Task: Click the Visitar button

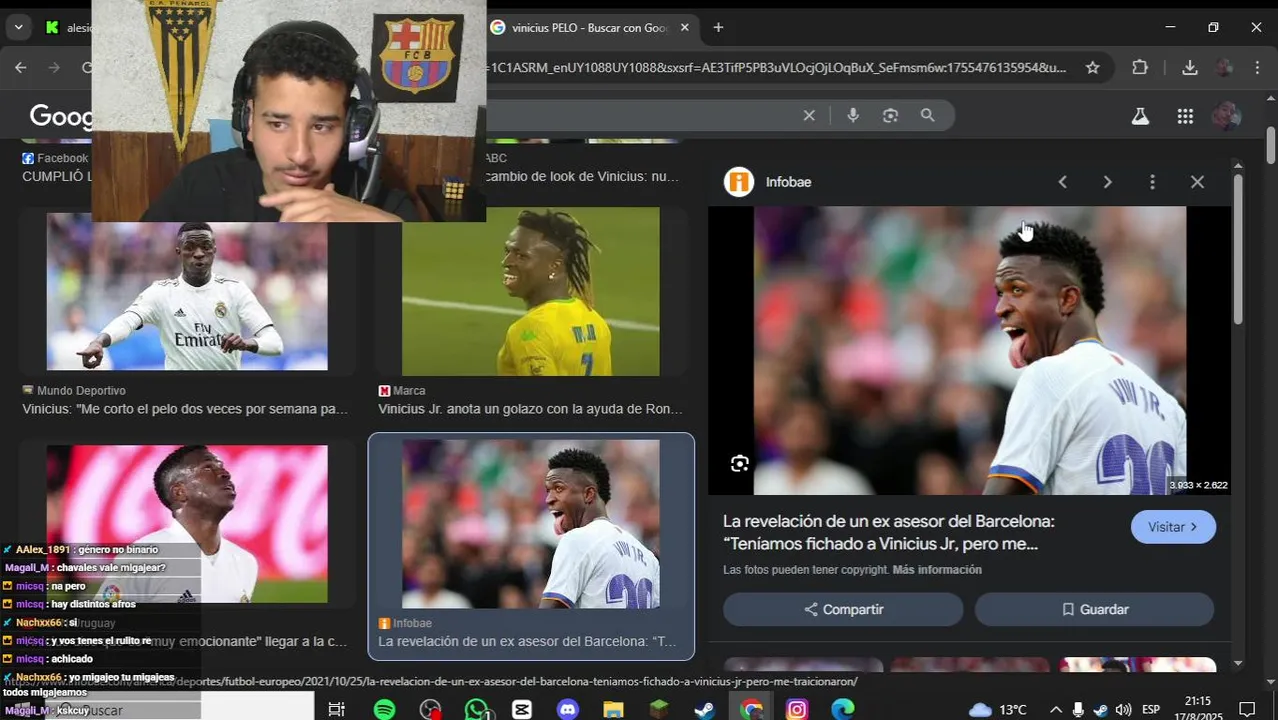Action: click(1173, 527)
